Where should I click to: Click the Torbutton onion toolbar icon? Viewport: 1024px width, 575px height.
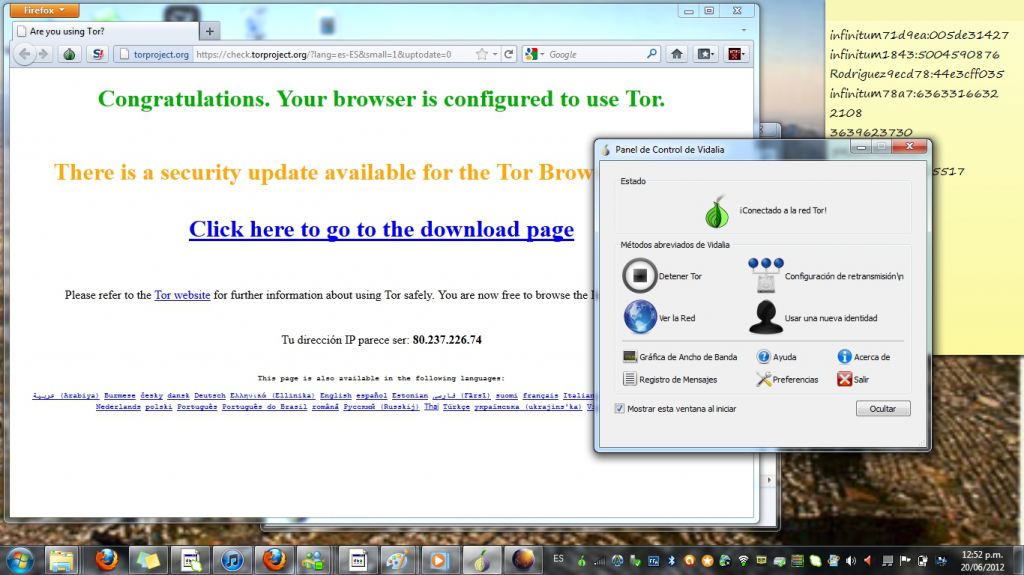coord(70,54)
